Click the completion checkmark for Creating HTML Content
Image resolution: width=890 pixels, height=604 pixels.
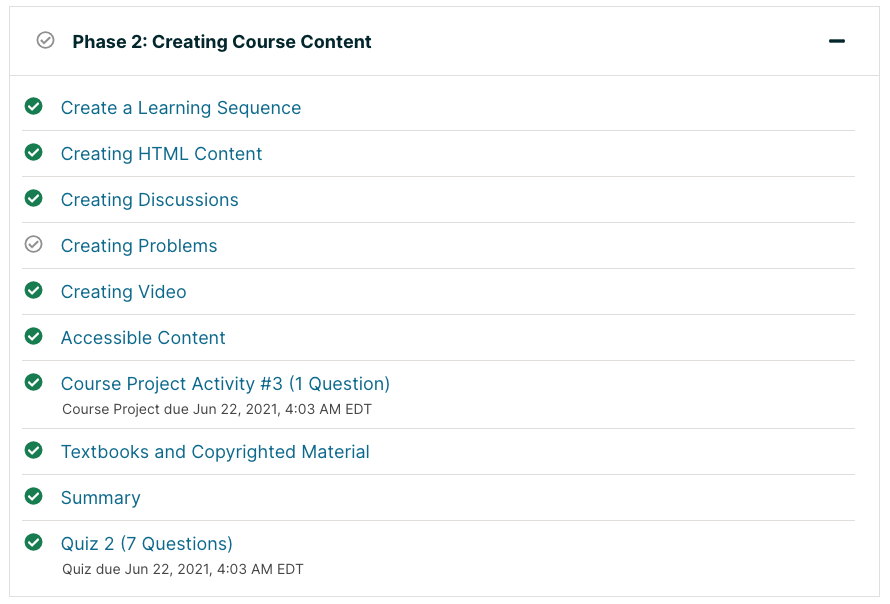pos(33,152)
